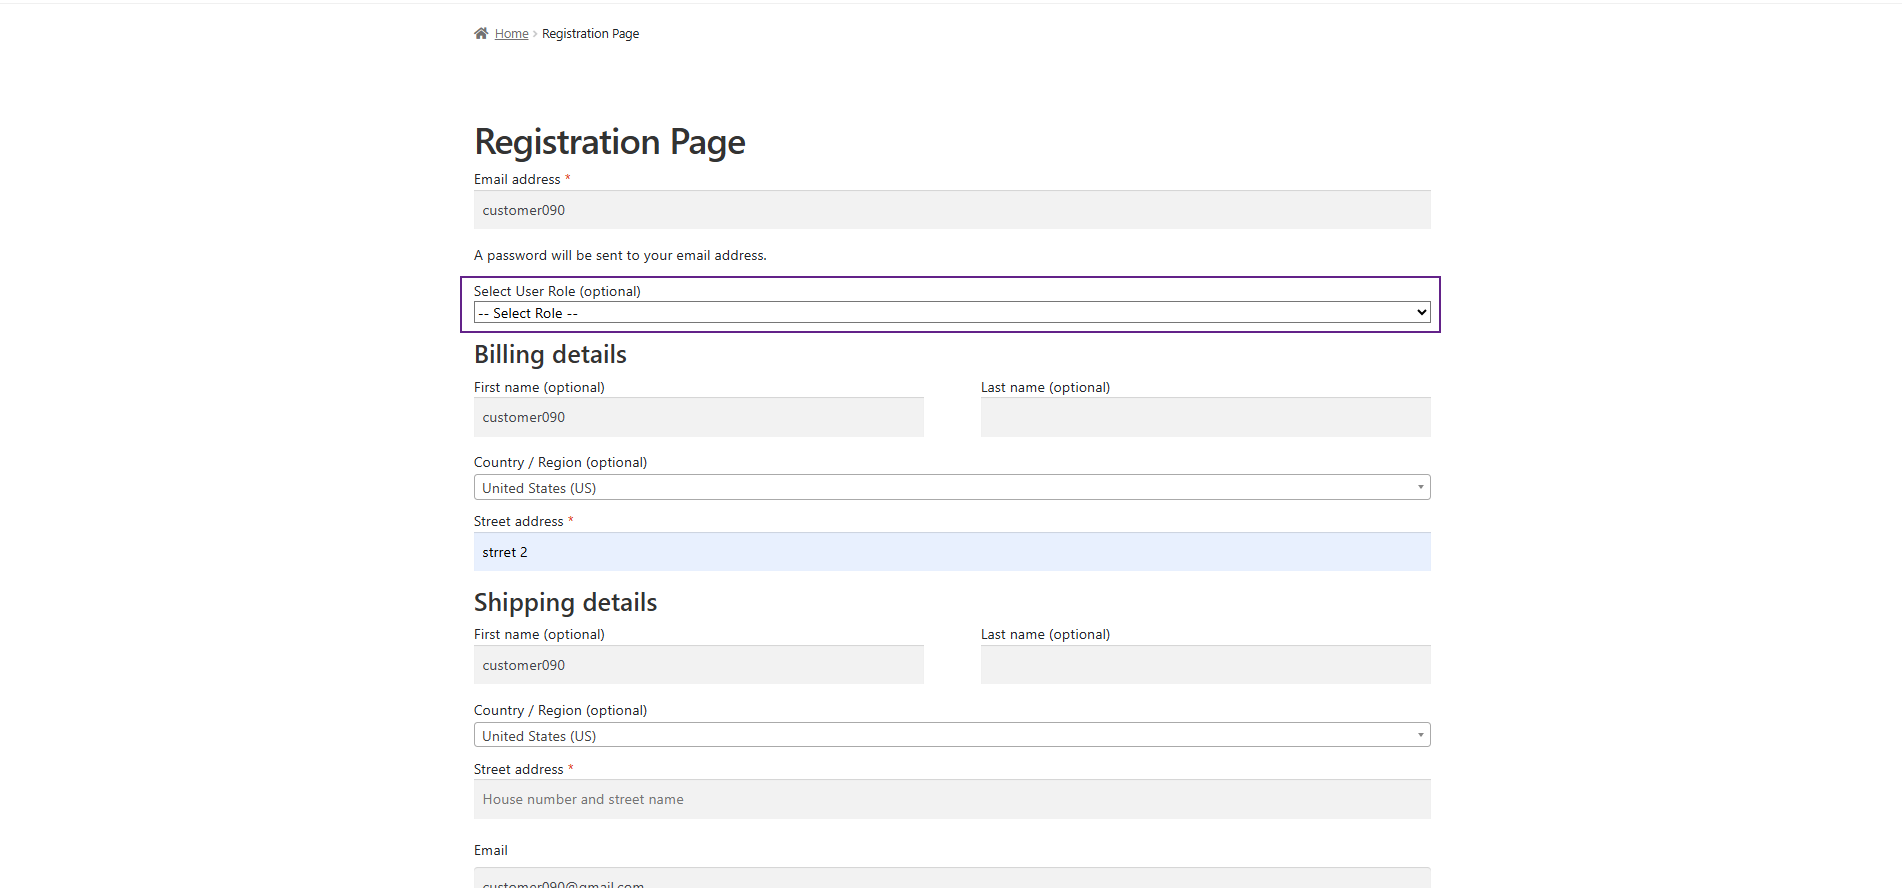Click the 'Shipping details' heading
Viewport: 1902px width, 888px height.
pos(565,603)
